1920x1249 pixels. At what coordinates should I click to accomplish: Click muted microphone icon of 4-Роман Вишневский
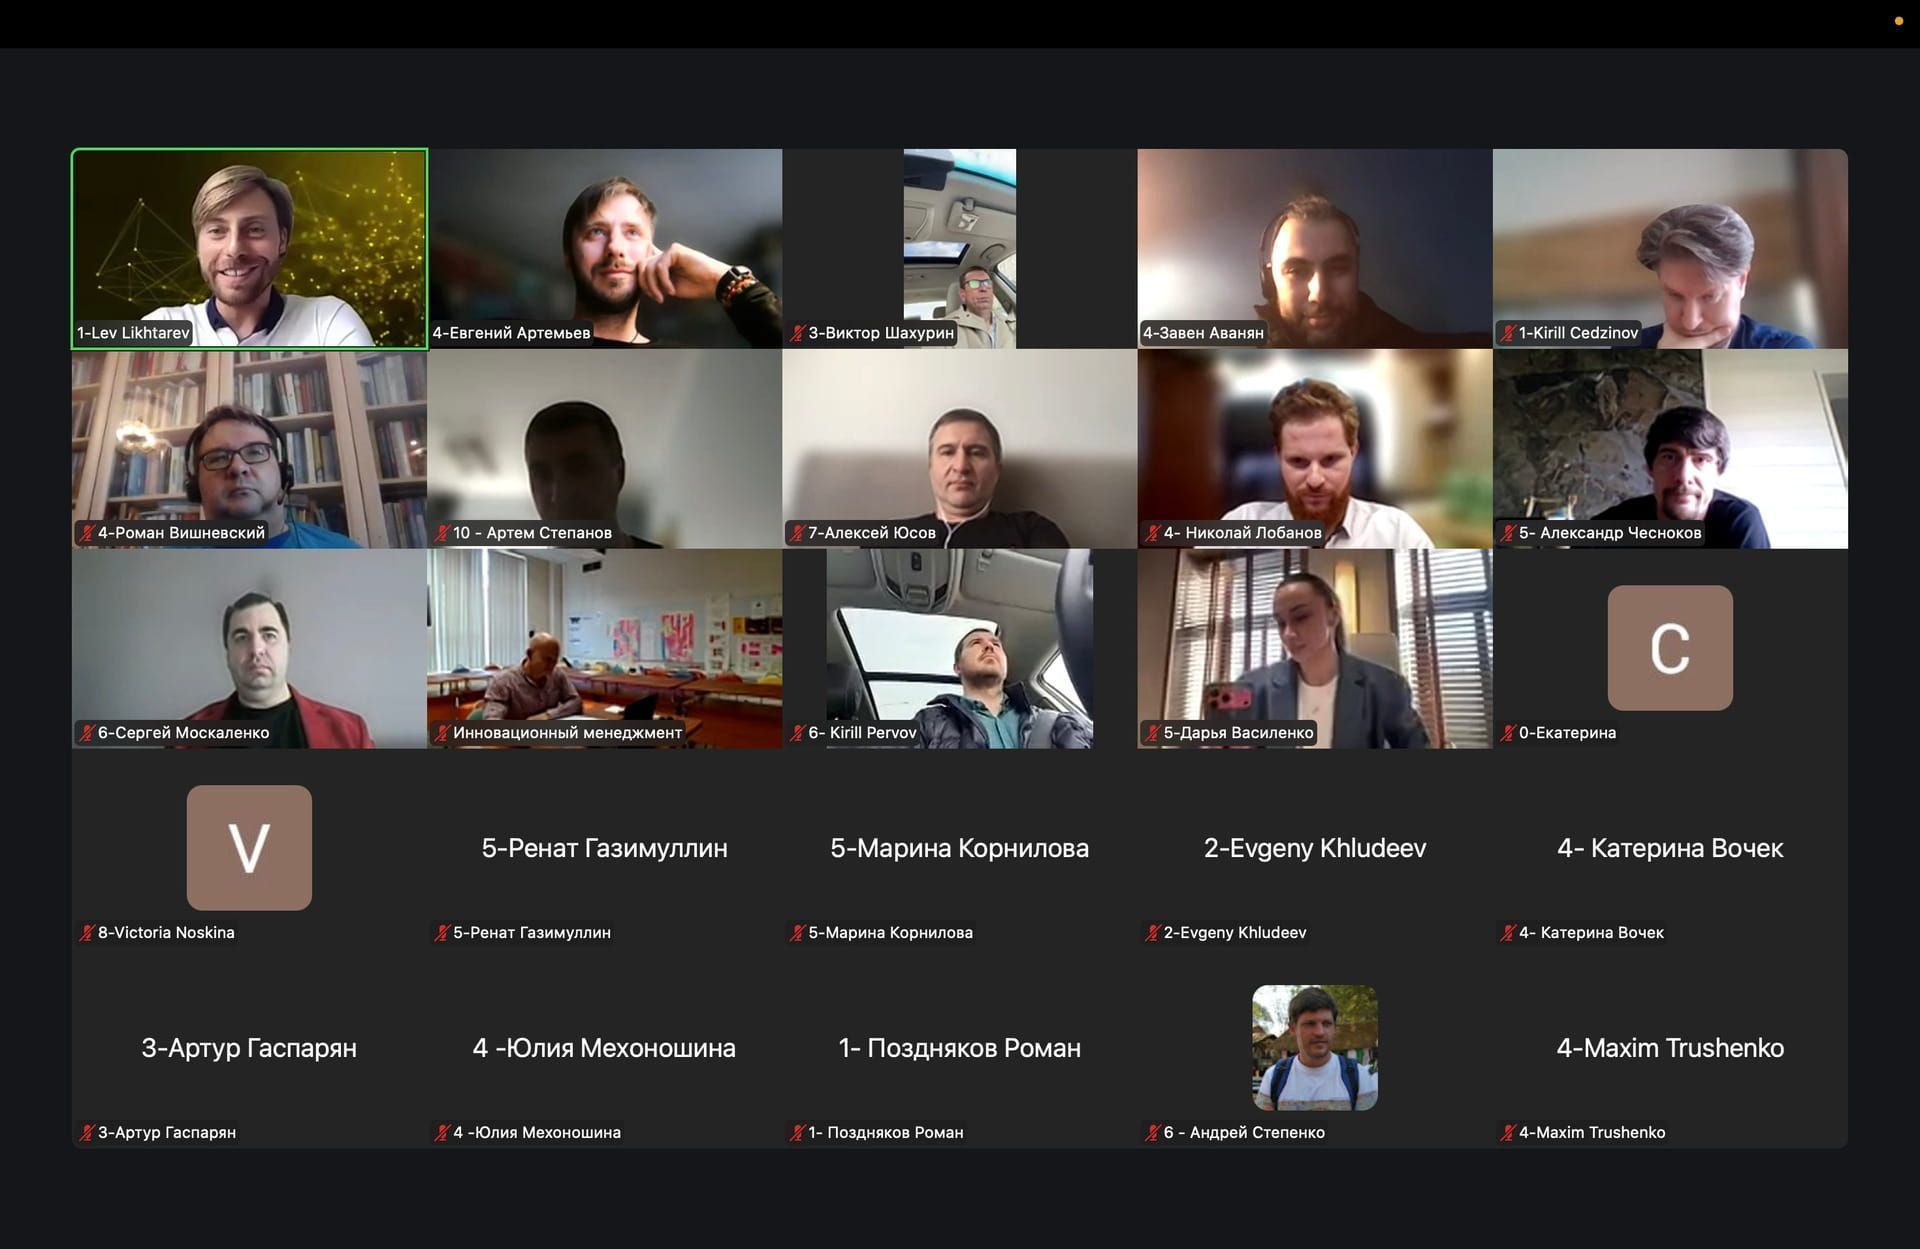(87, 533)
